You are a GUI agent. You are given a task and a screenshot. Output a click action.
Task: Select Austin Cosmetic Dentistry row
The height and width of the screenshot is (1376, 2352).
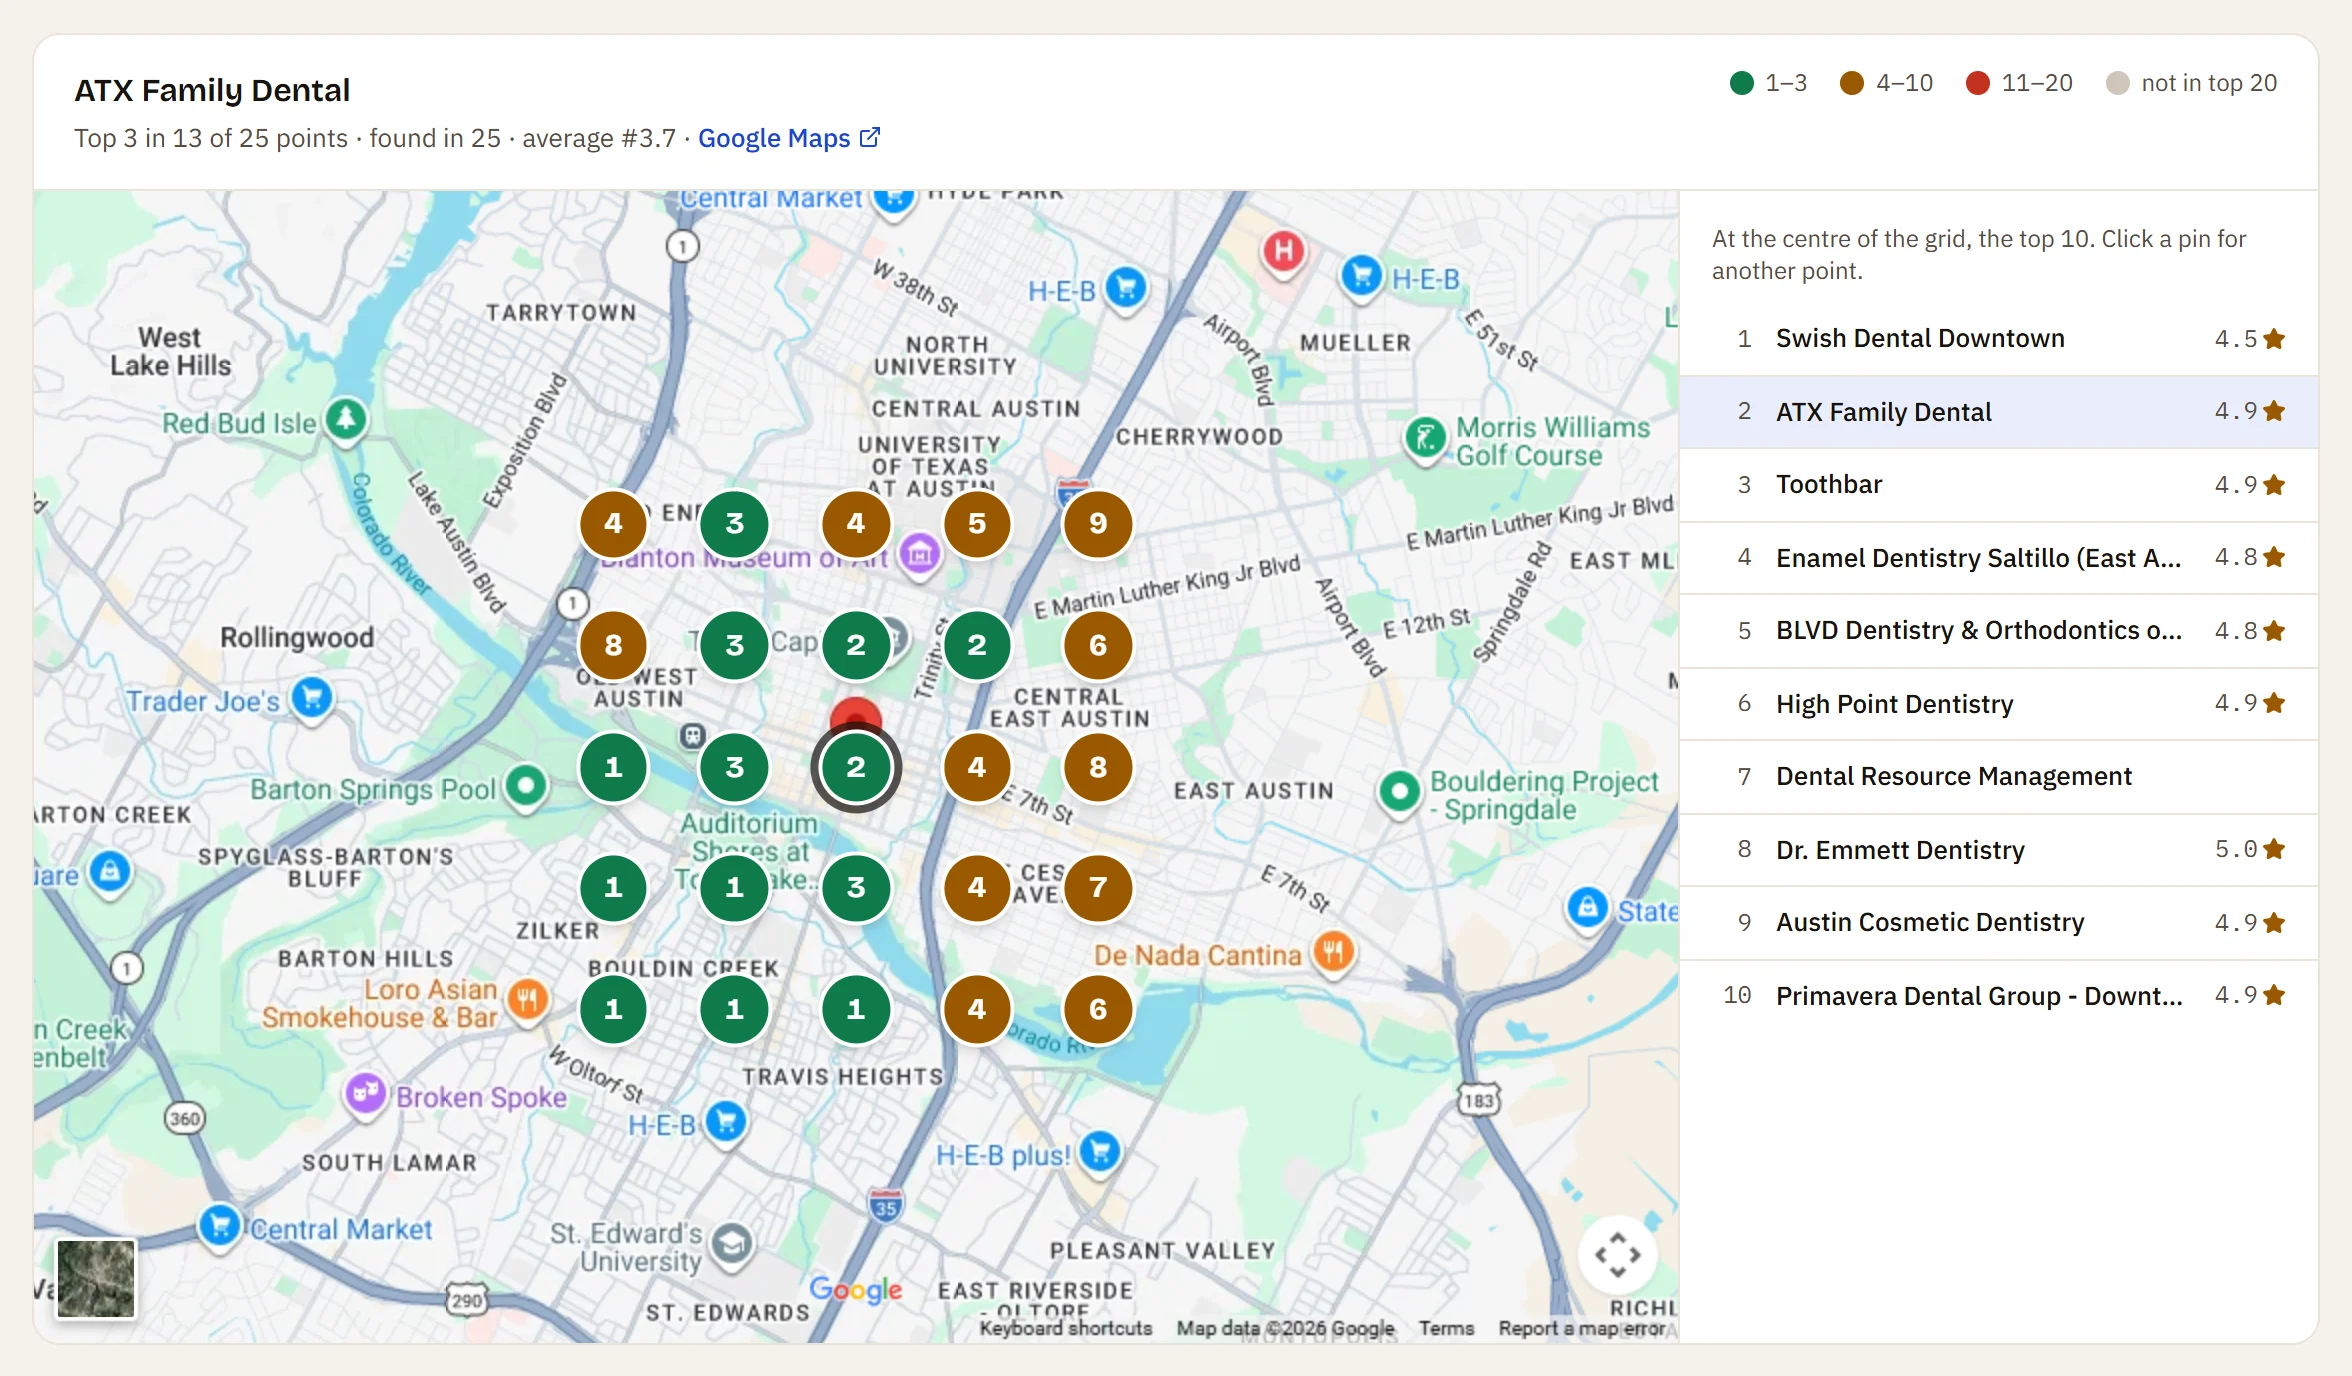[x=1998, y=923]
